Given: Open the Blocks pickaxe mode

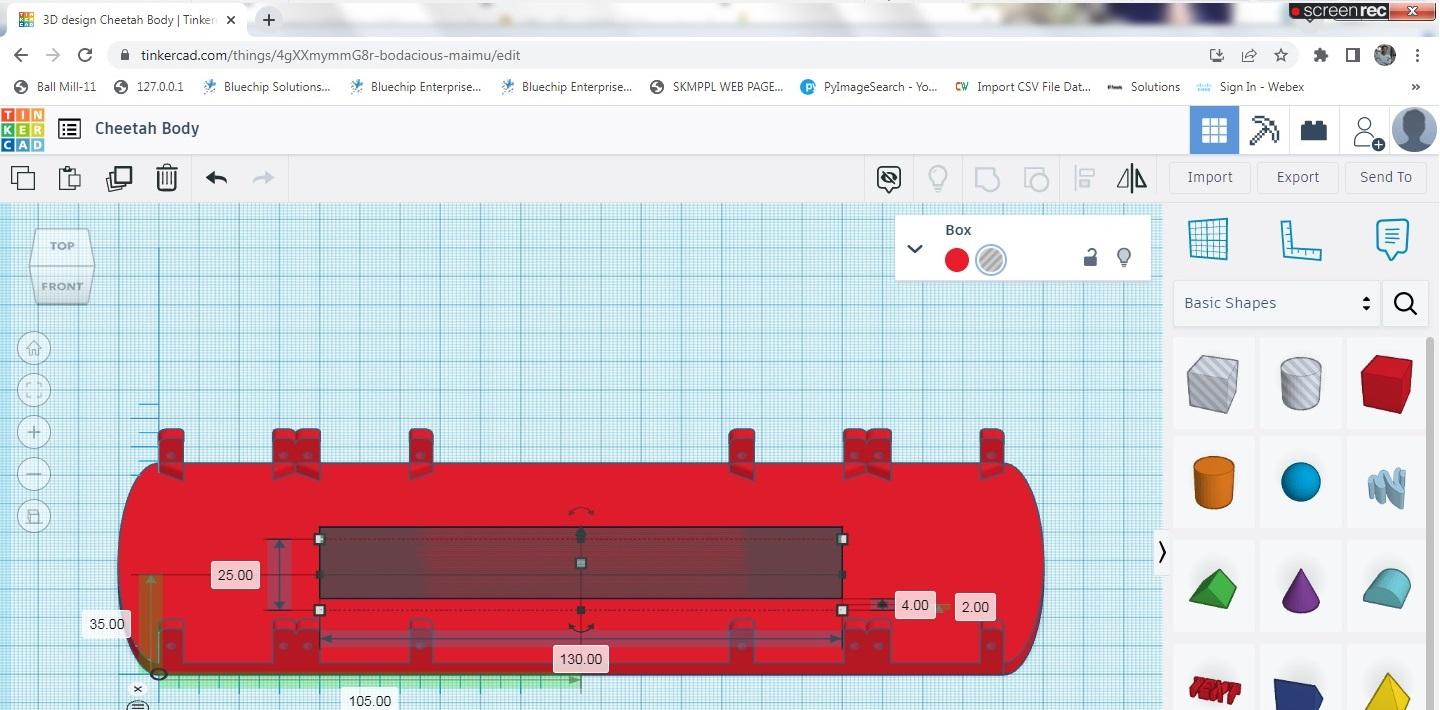Looking at the screenshot, I should tap(1263, 130).
